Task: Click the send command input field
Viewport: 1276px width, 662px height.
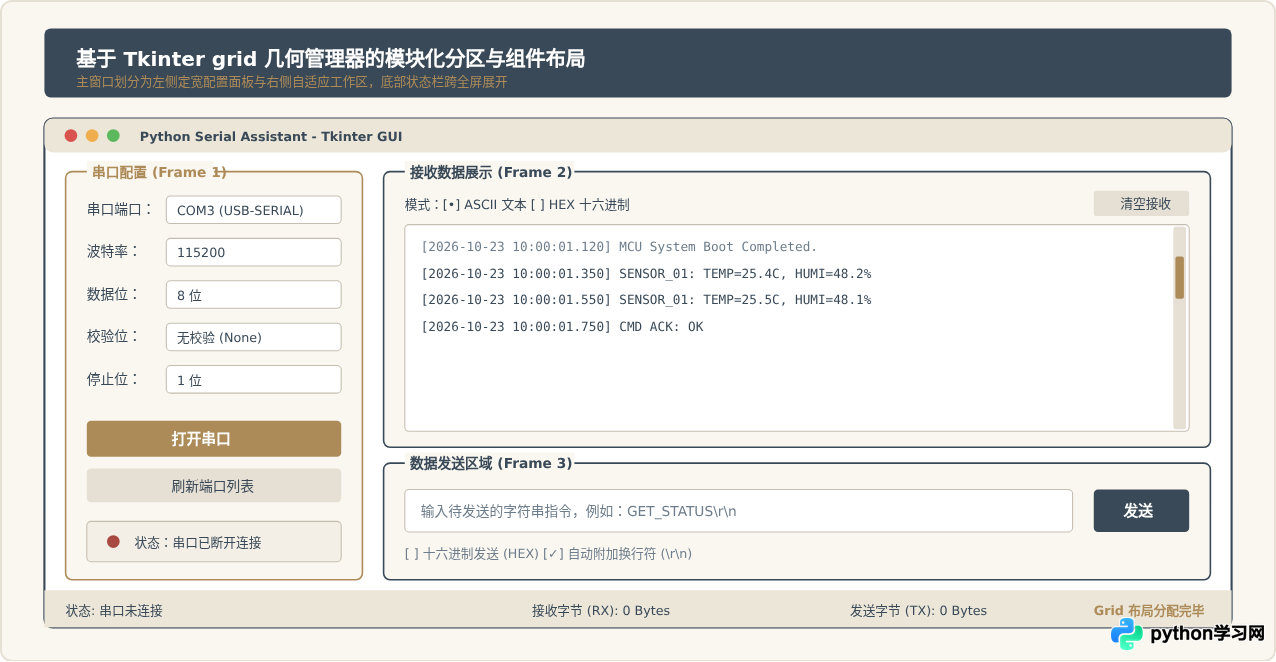Action: 738,511
